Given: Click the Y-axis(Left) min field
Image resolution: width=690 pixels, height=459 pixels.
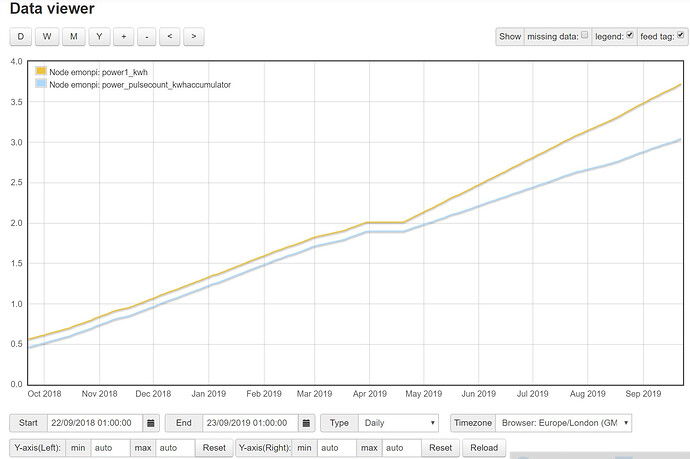Looking at the screenshot, I should [110, 448].
